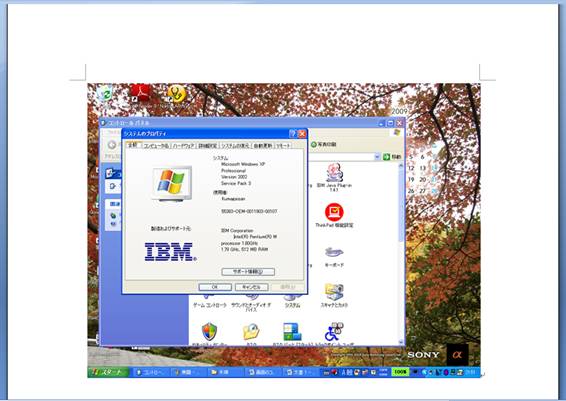
Task: Click the green battery 100% tray indicator
Action: (400, 371)
